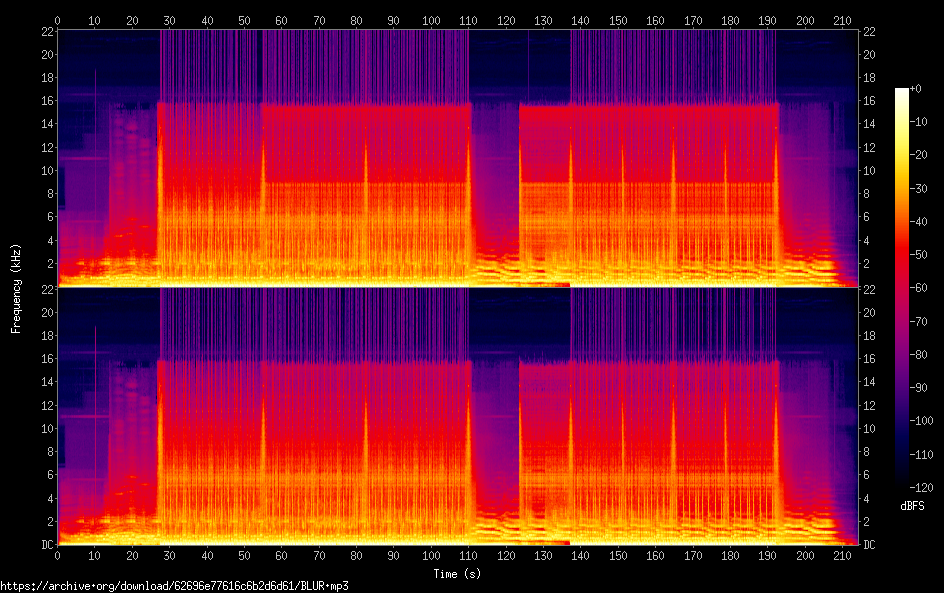The height and width of the screenshot is (593, 944).
Task: Click the "Time (s)" axis label
Action: click(x=457, y=573)
